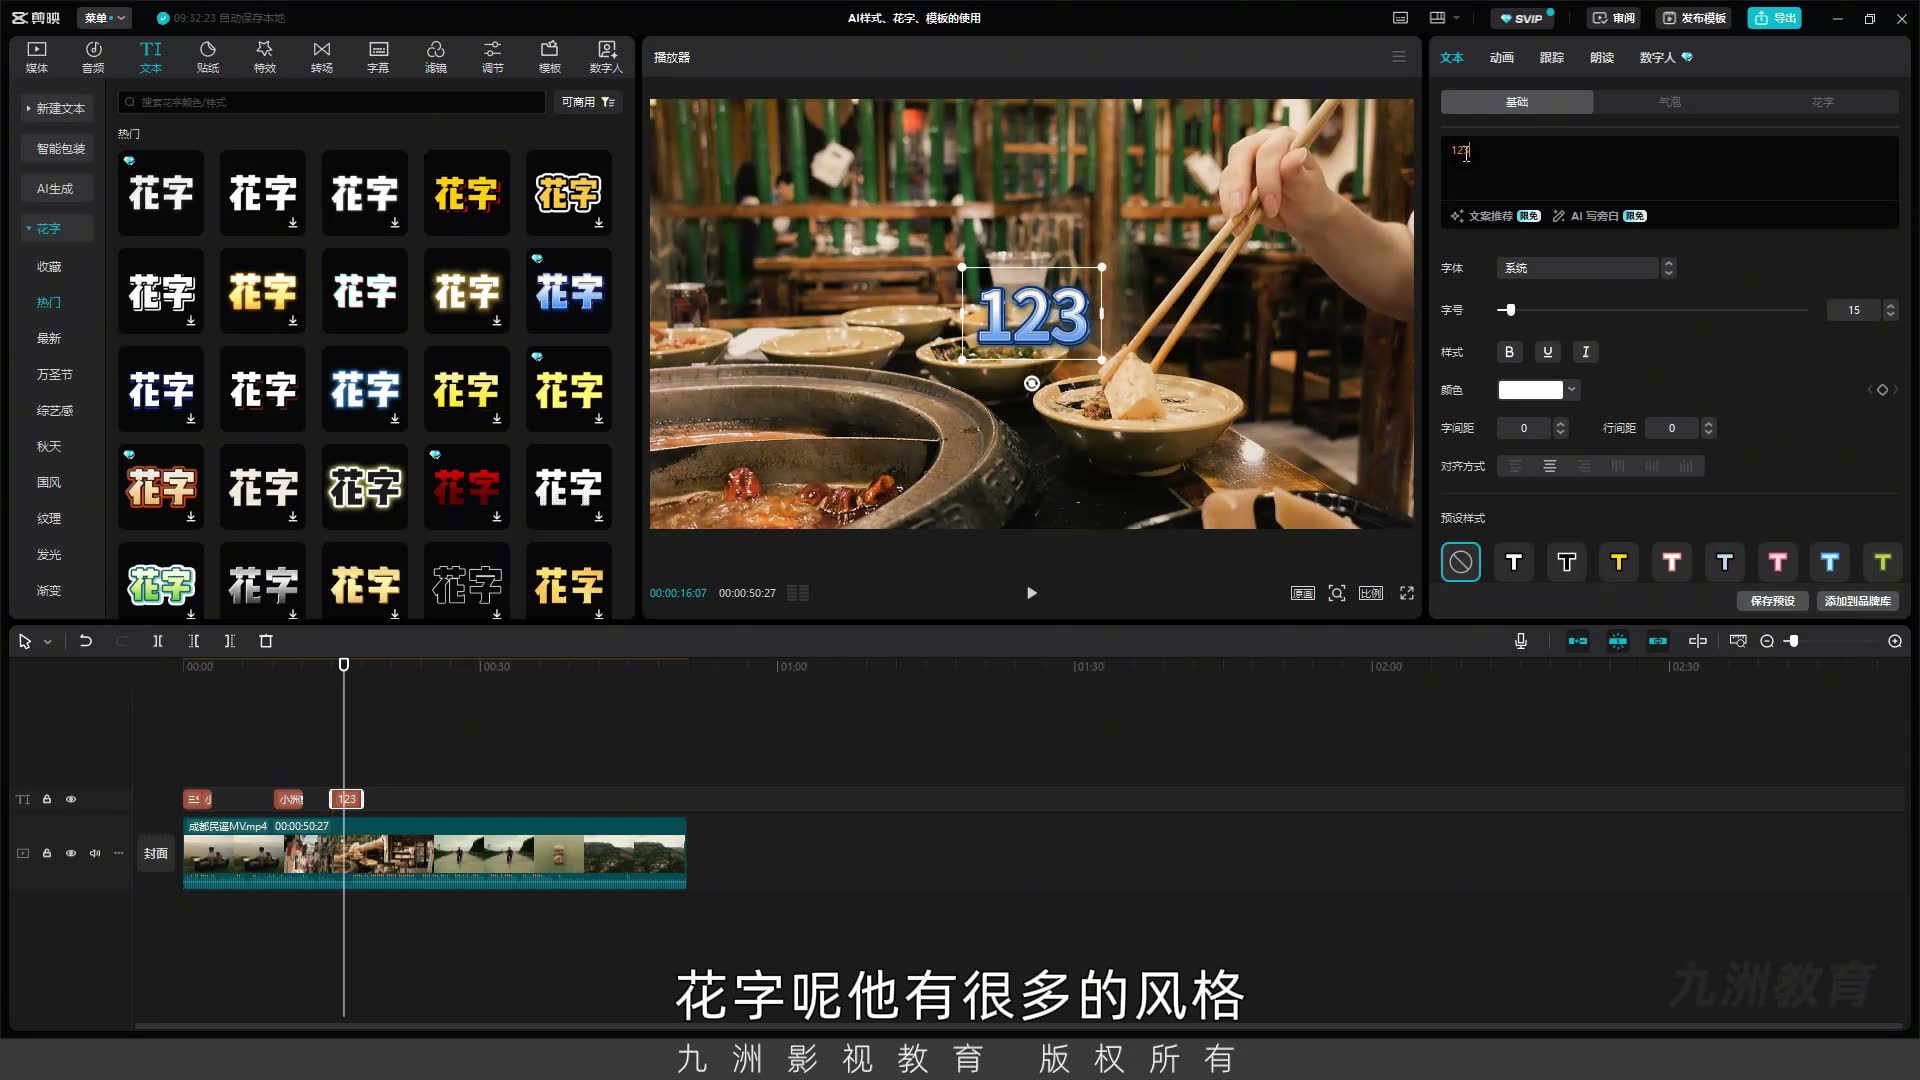Open player panel hamburger menu
The image size is (1920, 1080).
click(1399, 57)
